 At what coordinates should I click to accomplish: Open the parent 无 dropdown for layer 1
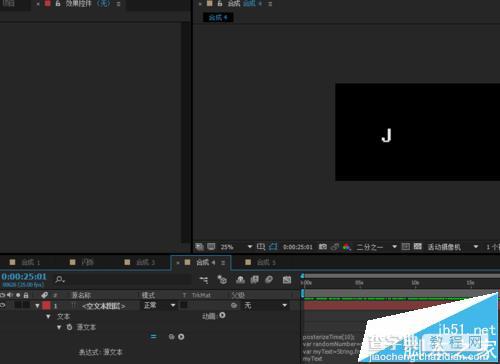[266, 305]
